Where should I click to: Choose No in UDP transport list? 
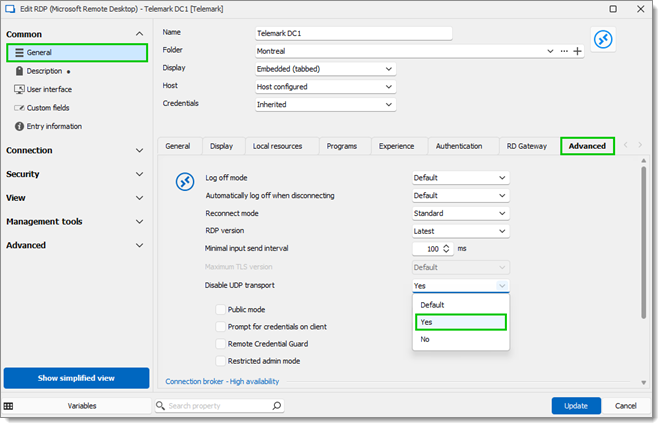[x=461, y=340]
